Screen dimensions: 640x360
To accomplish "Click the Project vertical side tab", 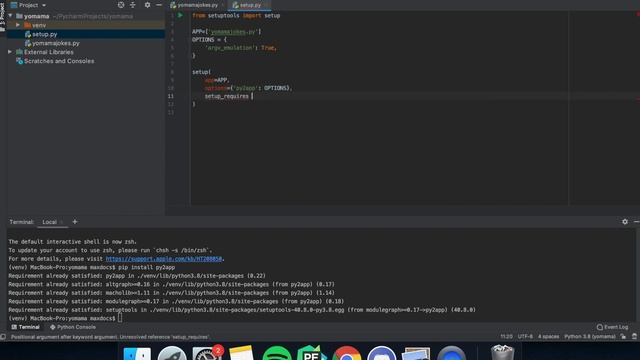I will point(2,17).
